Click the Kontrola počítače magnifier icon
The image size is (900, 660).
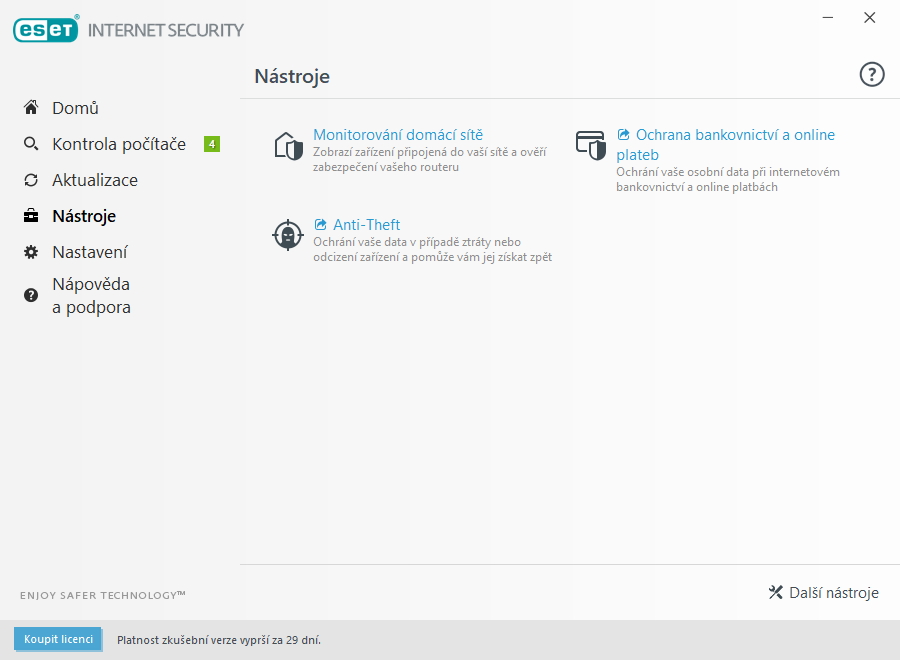pos(31,143)
